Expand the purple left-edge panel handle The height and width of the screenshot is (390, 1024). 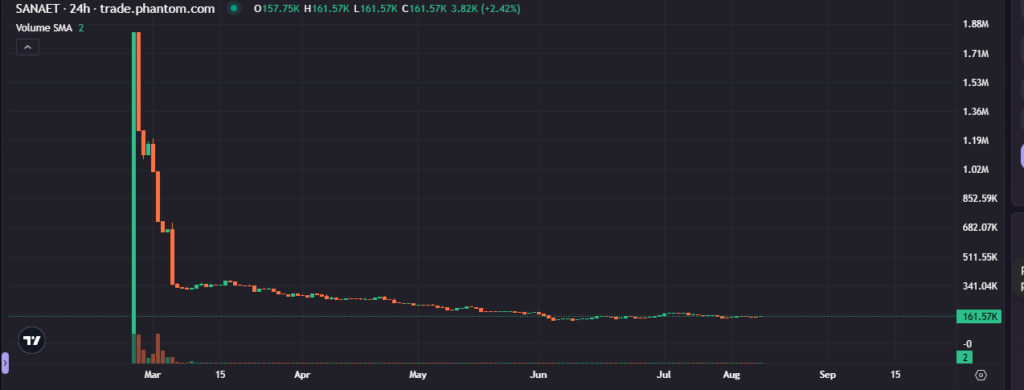click(5, 362)
